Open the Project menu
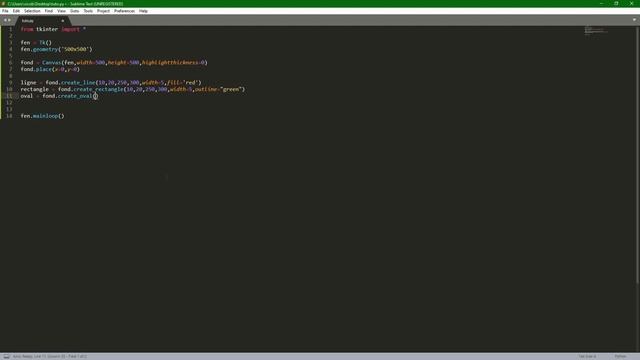Screen dimensions: 640x360 tap(103, 11)
